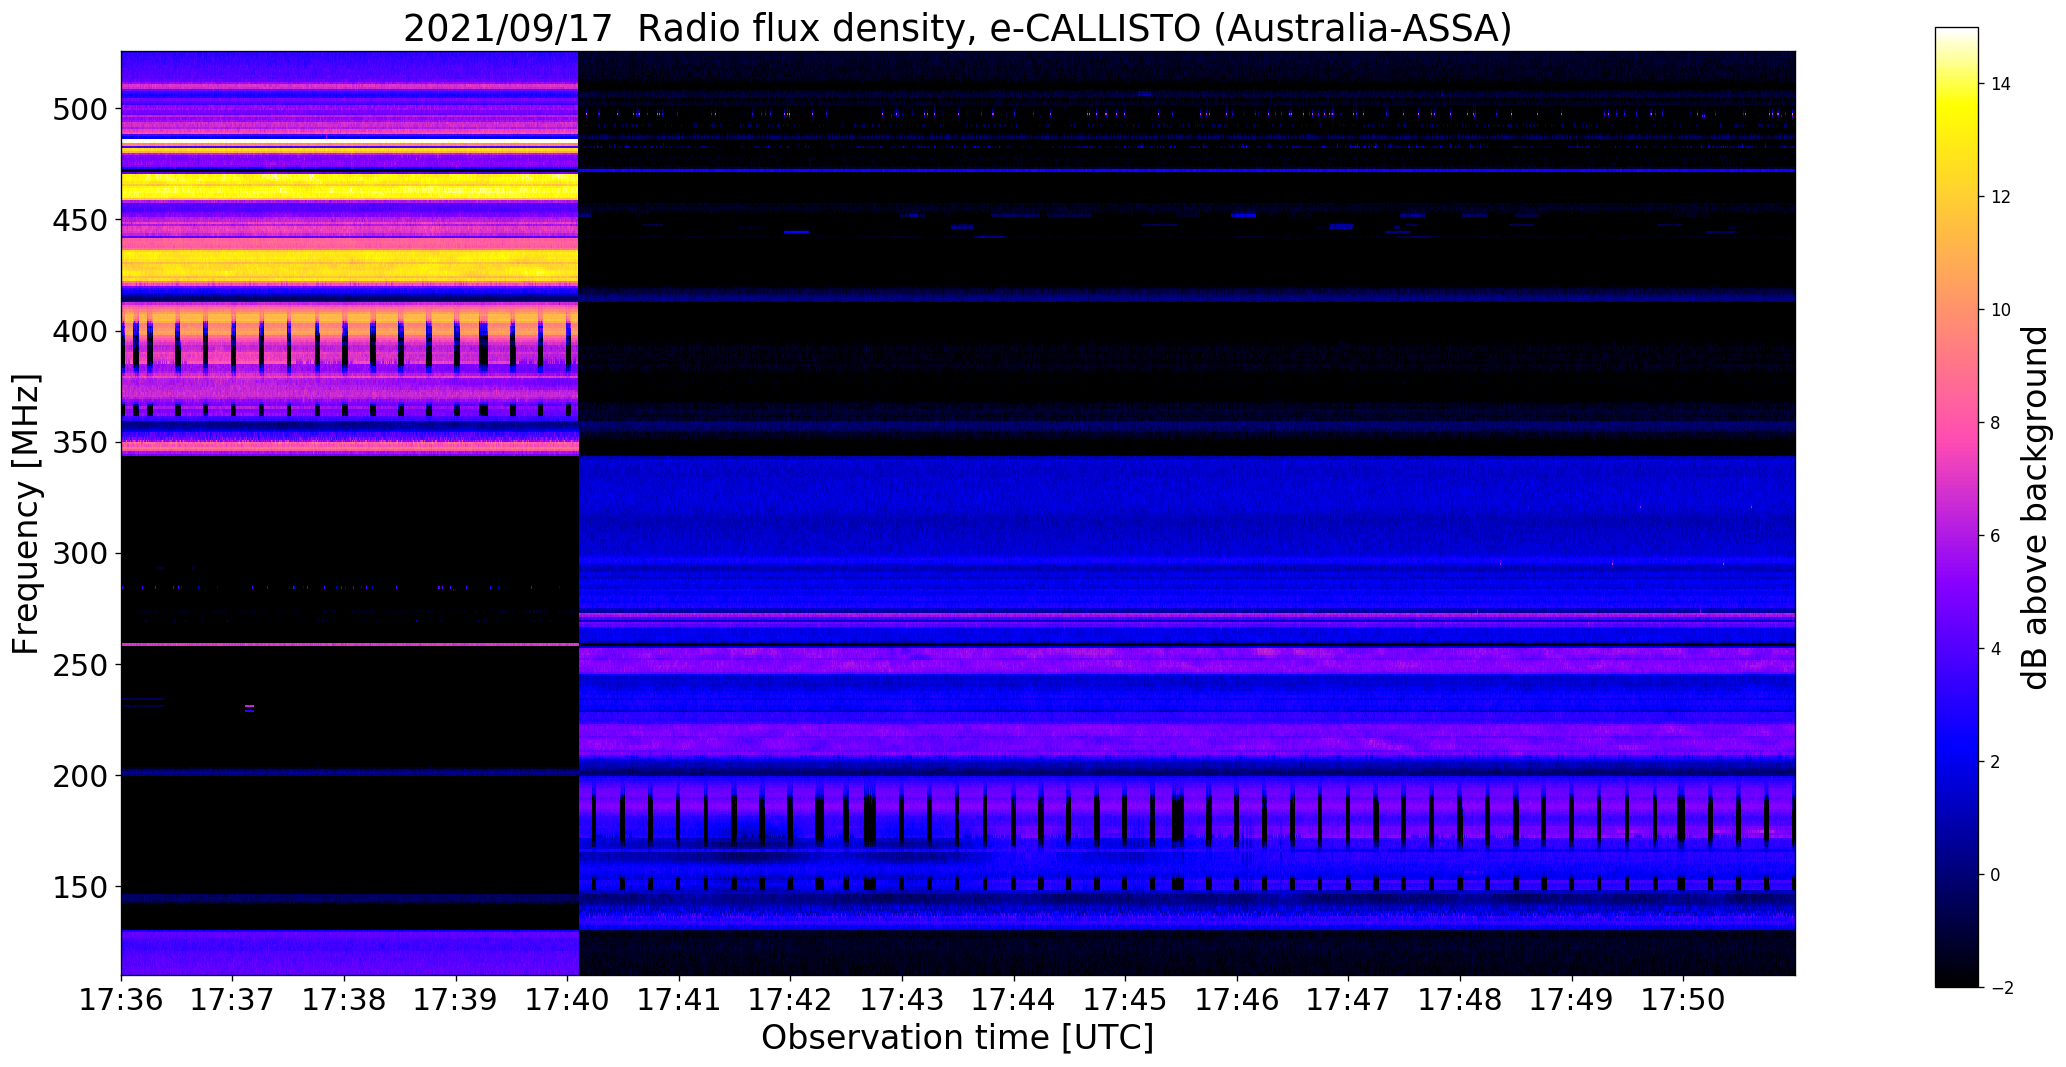Click the colorbar tick label 2
The image size is (2066, 1067).
[1996, 762]
